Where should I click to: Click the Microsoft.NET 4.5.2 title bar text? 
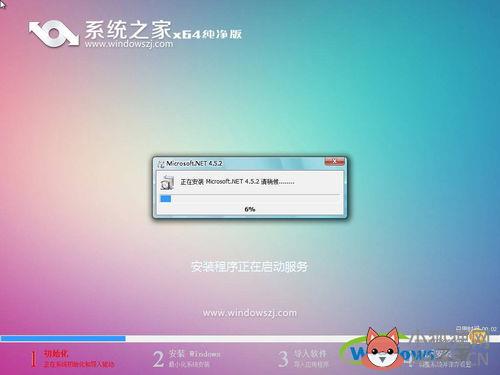pos(194,163)
